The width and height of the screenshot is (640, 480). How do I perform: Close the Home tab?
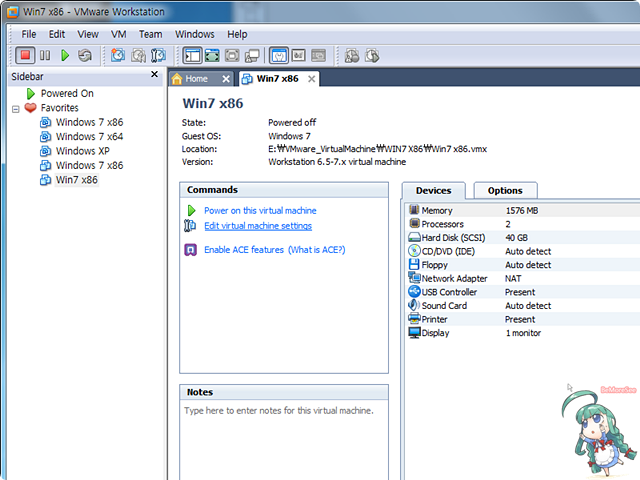(x=226, y=79)
